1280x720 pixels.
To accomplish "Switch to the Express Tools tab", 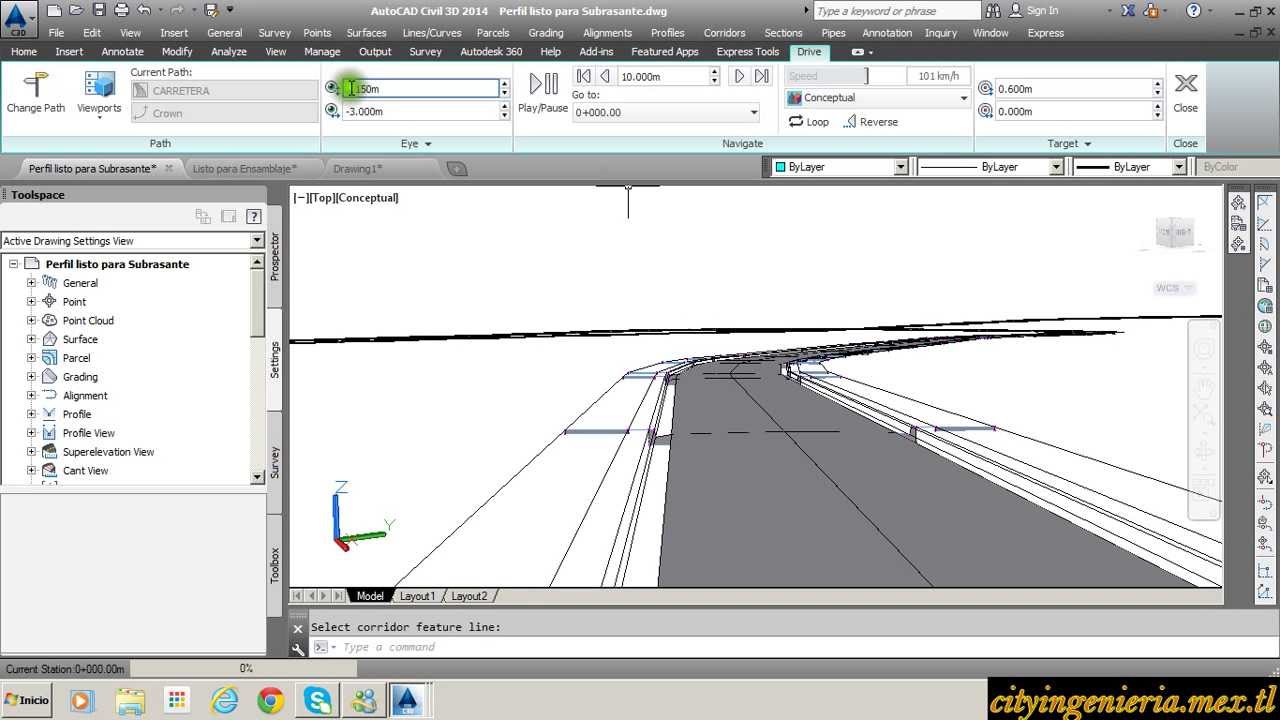I will [x=748, y=52].
